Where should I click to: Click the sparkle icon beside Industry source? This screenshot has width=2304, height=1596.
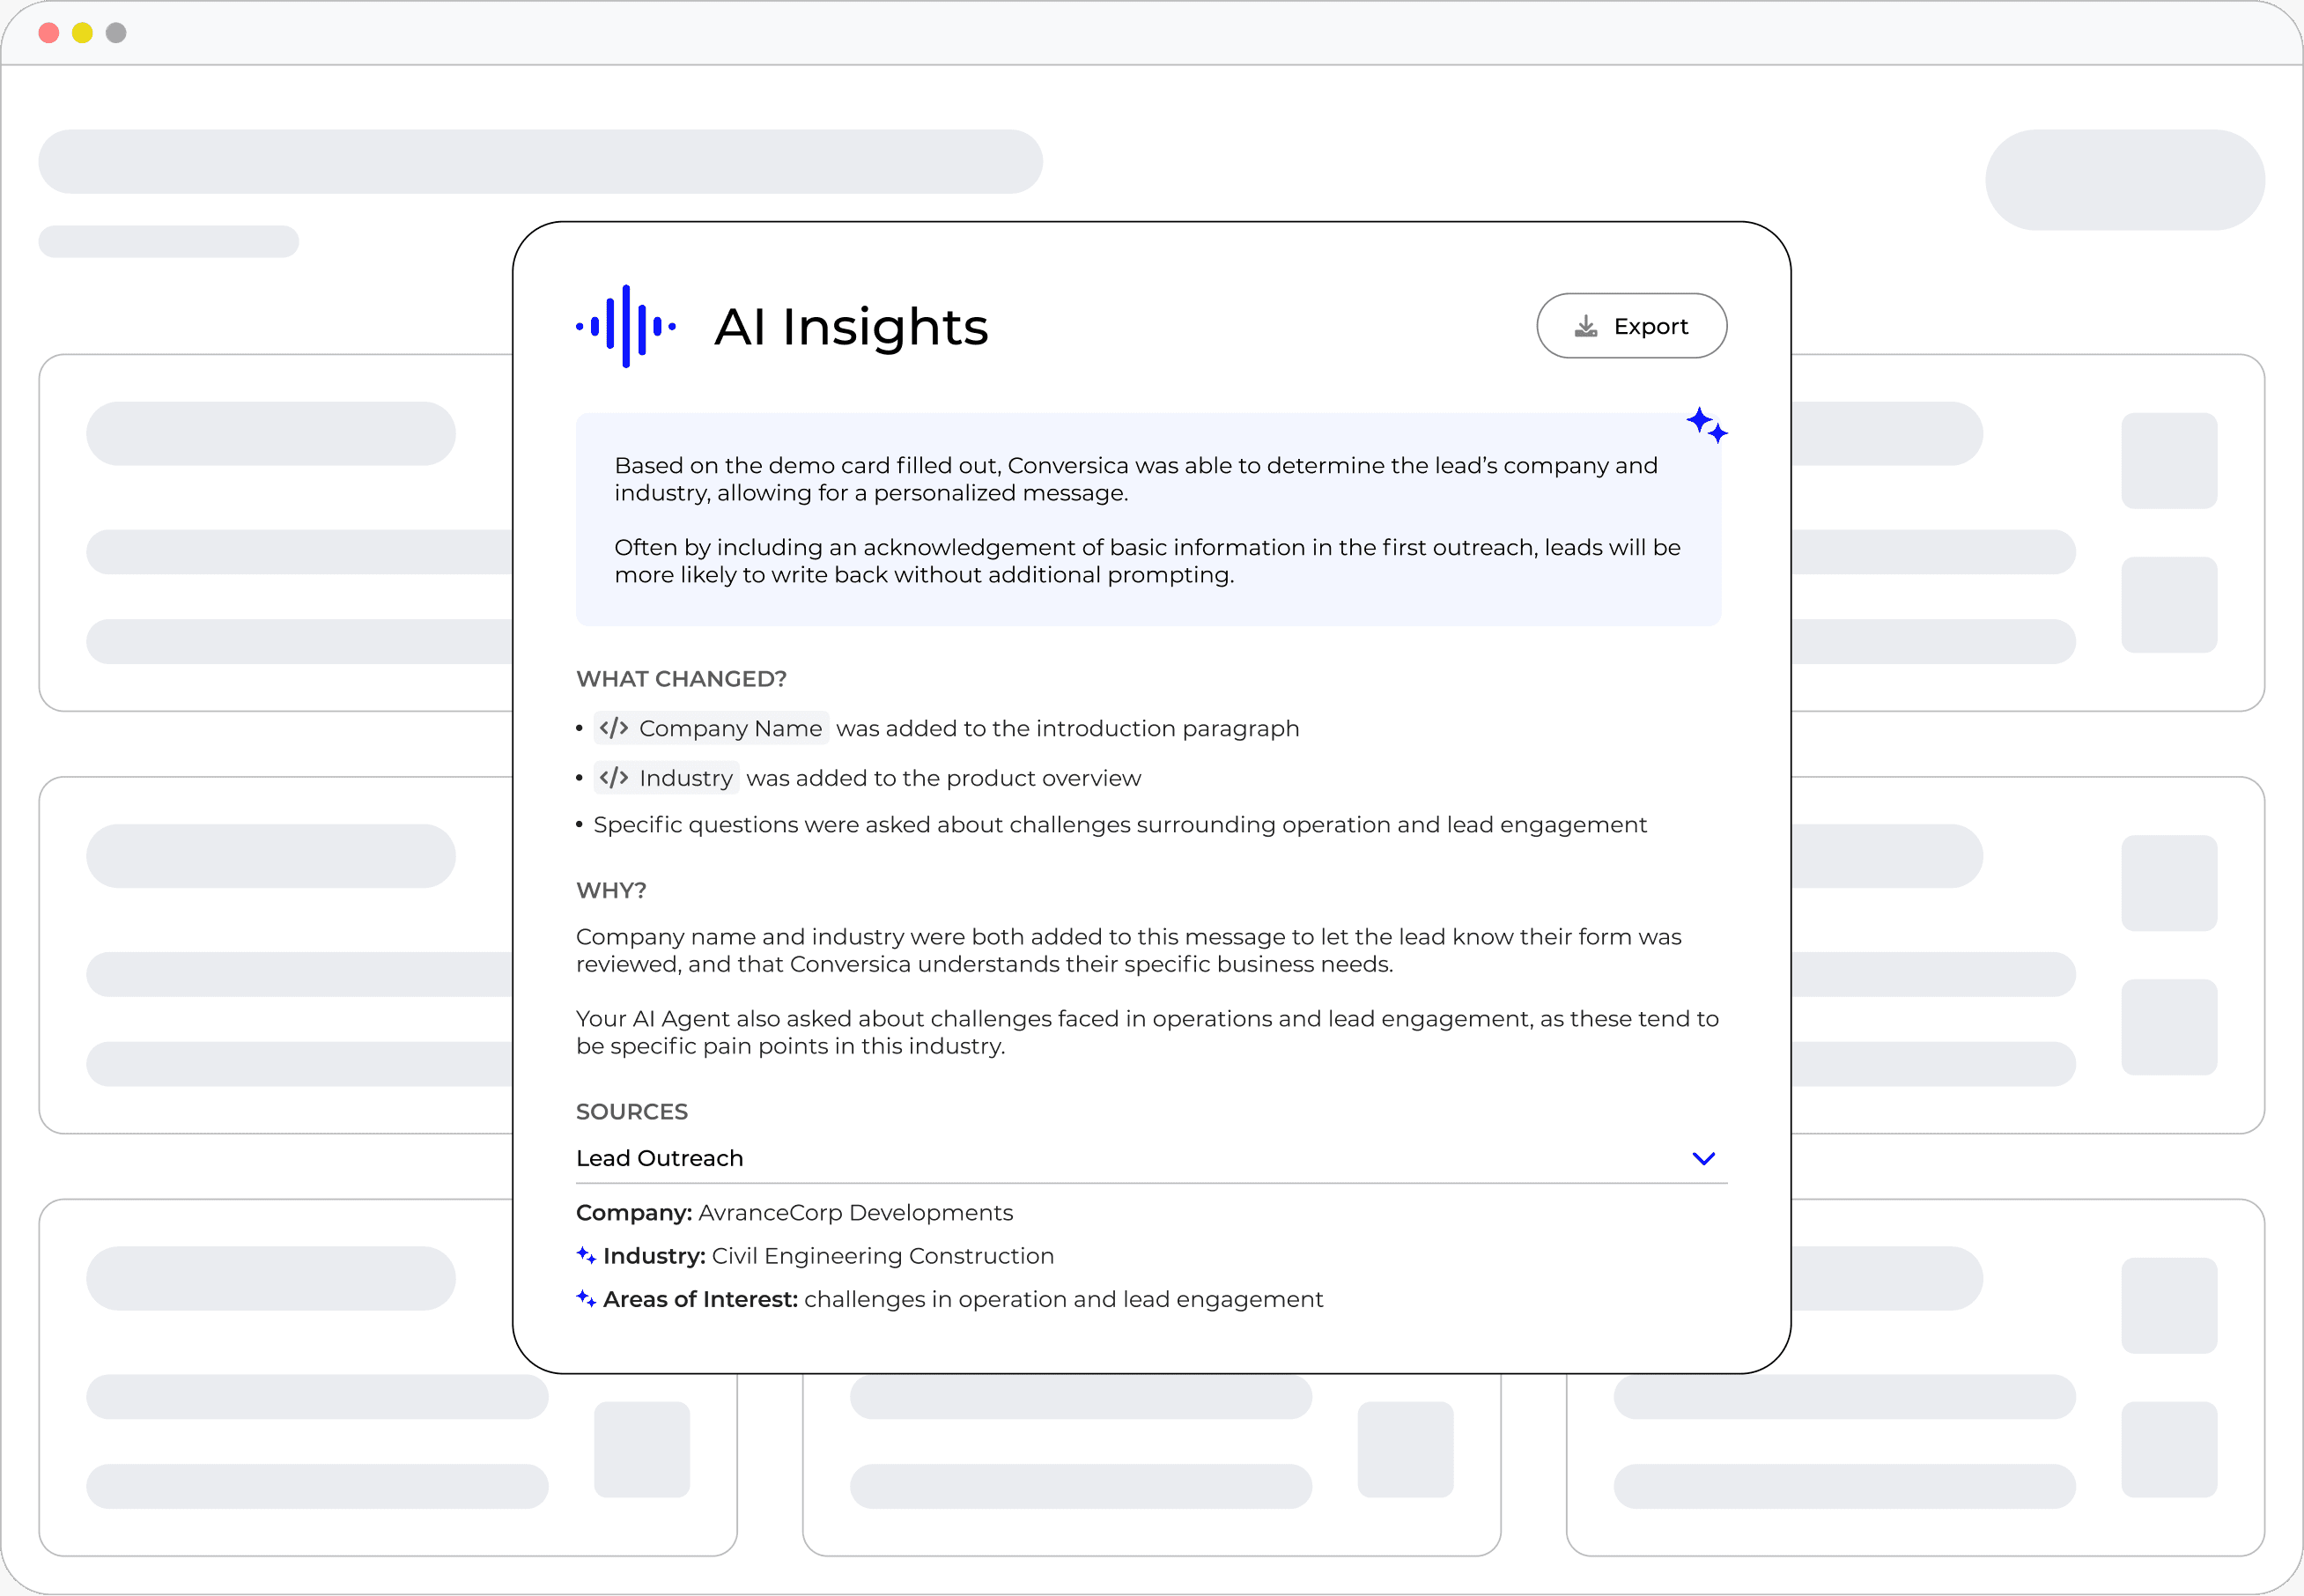pyautogui.click(x=586, y=1255)
